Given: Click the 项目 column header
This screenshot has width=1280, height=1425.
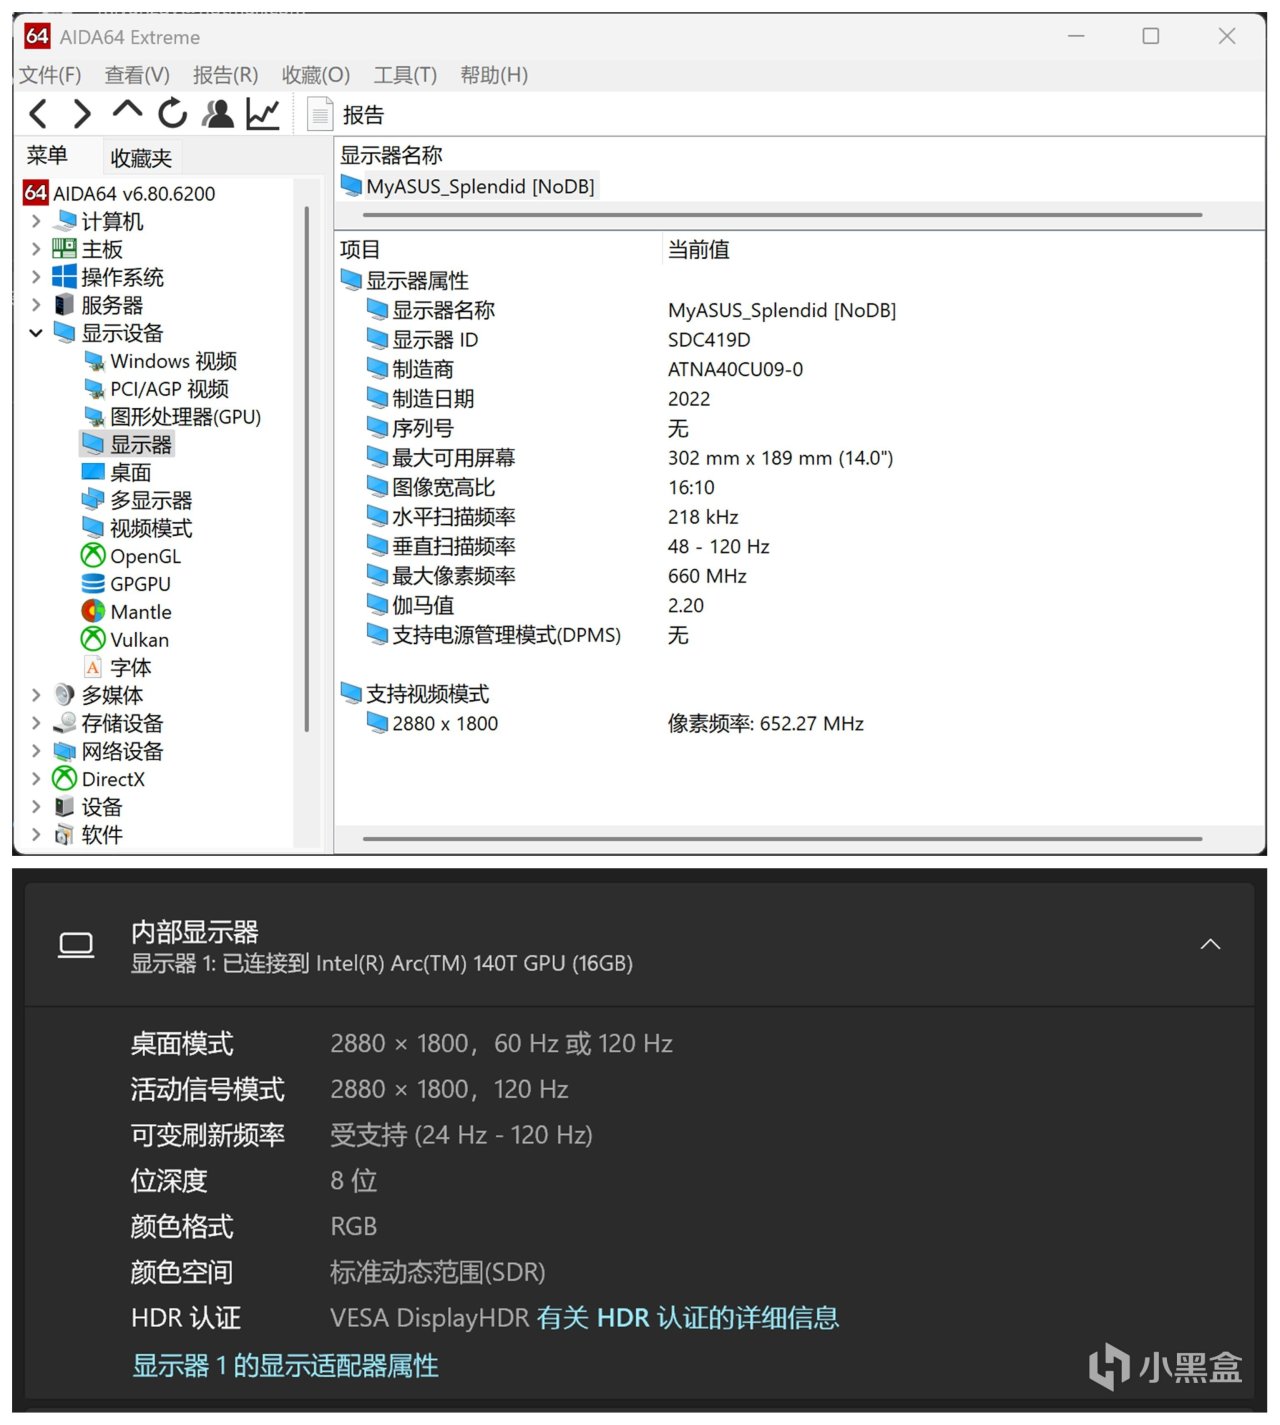Looking at the screenshot, I should (x=360, y=250).
